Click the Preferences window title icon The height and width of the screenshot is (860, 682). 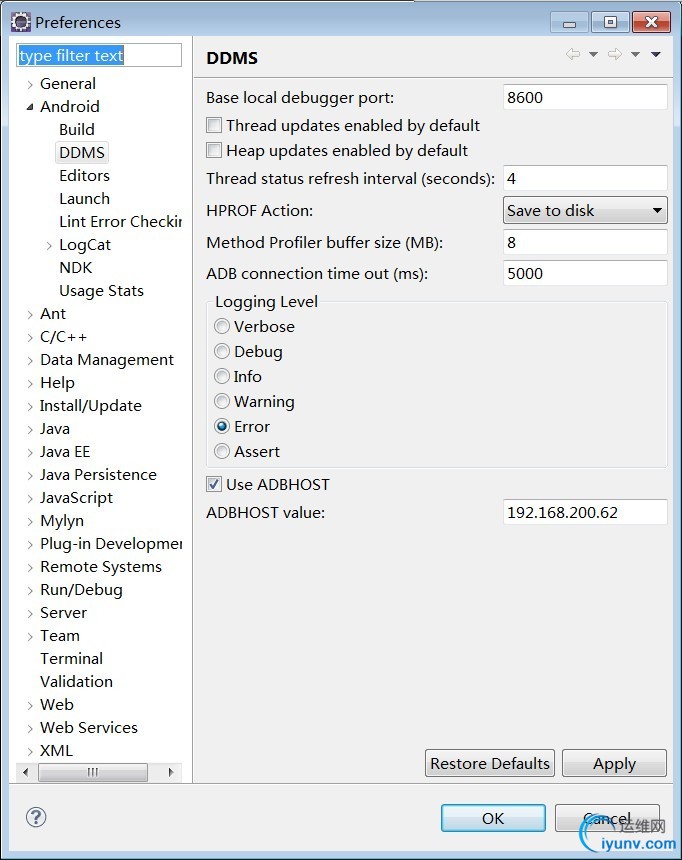pos(21,22)
